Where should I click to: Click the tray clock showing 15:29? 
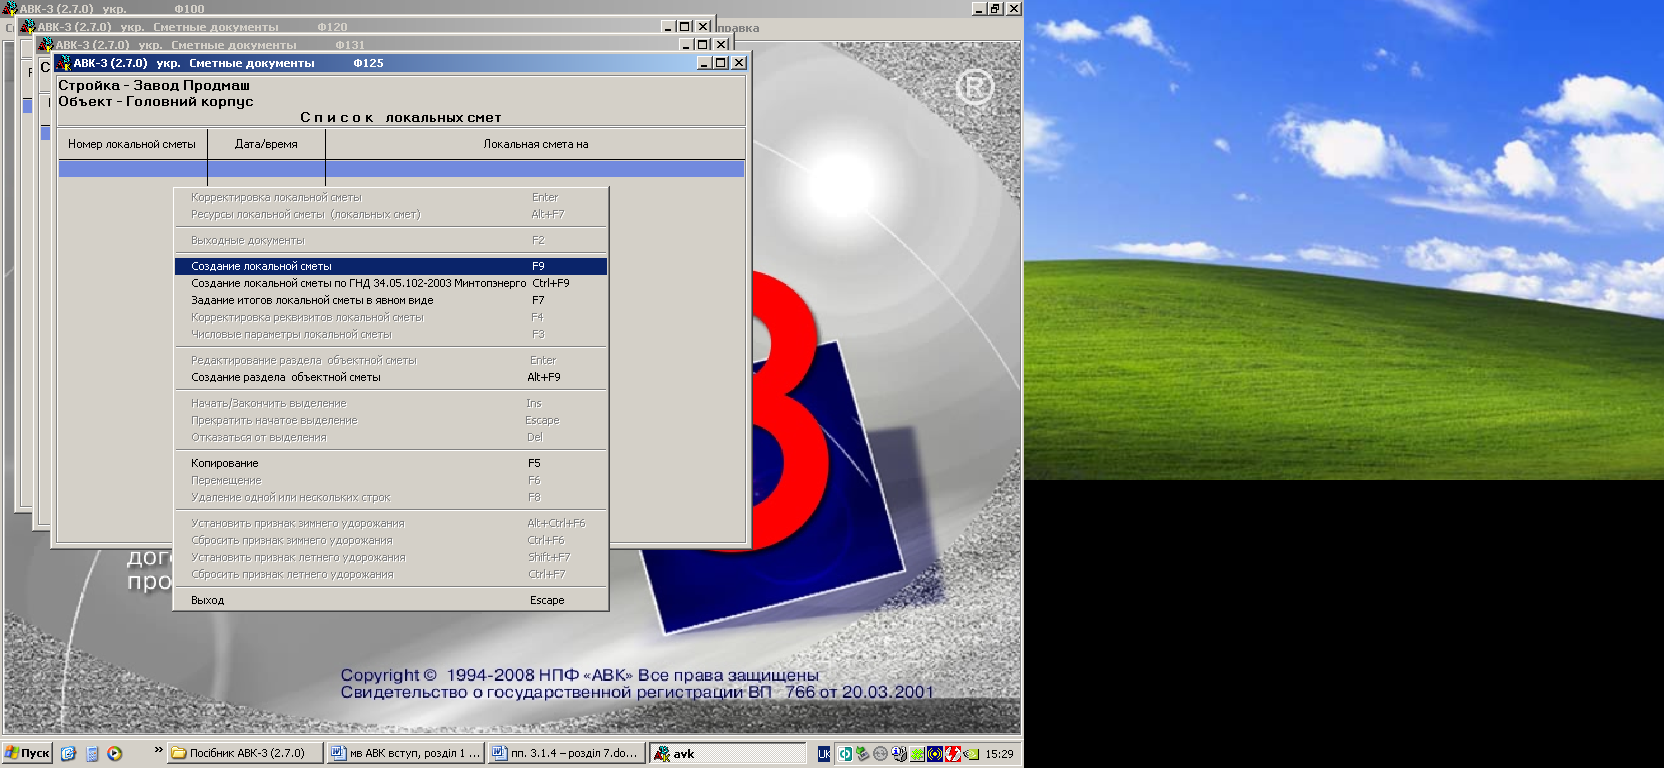click(999, 754)
